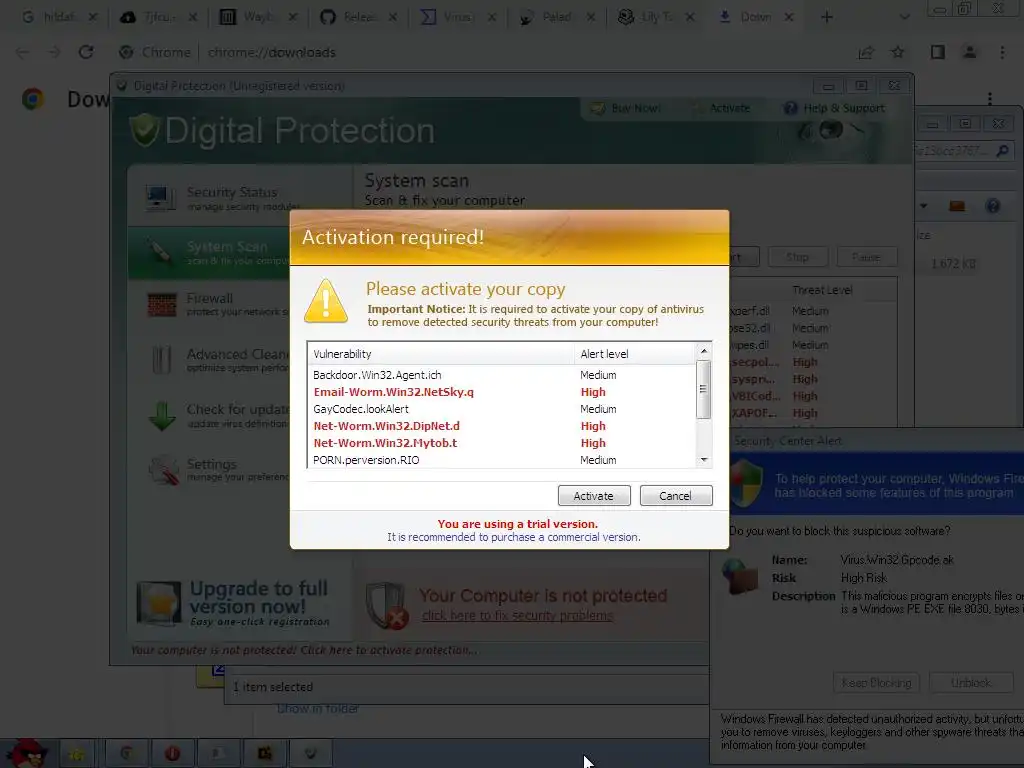Open Settings icon in Digital Protection sidebar
Image resolution: width=1024 pixels, height=768 pixels.
pyautogui.click(x=163, y=470)
